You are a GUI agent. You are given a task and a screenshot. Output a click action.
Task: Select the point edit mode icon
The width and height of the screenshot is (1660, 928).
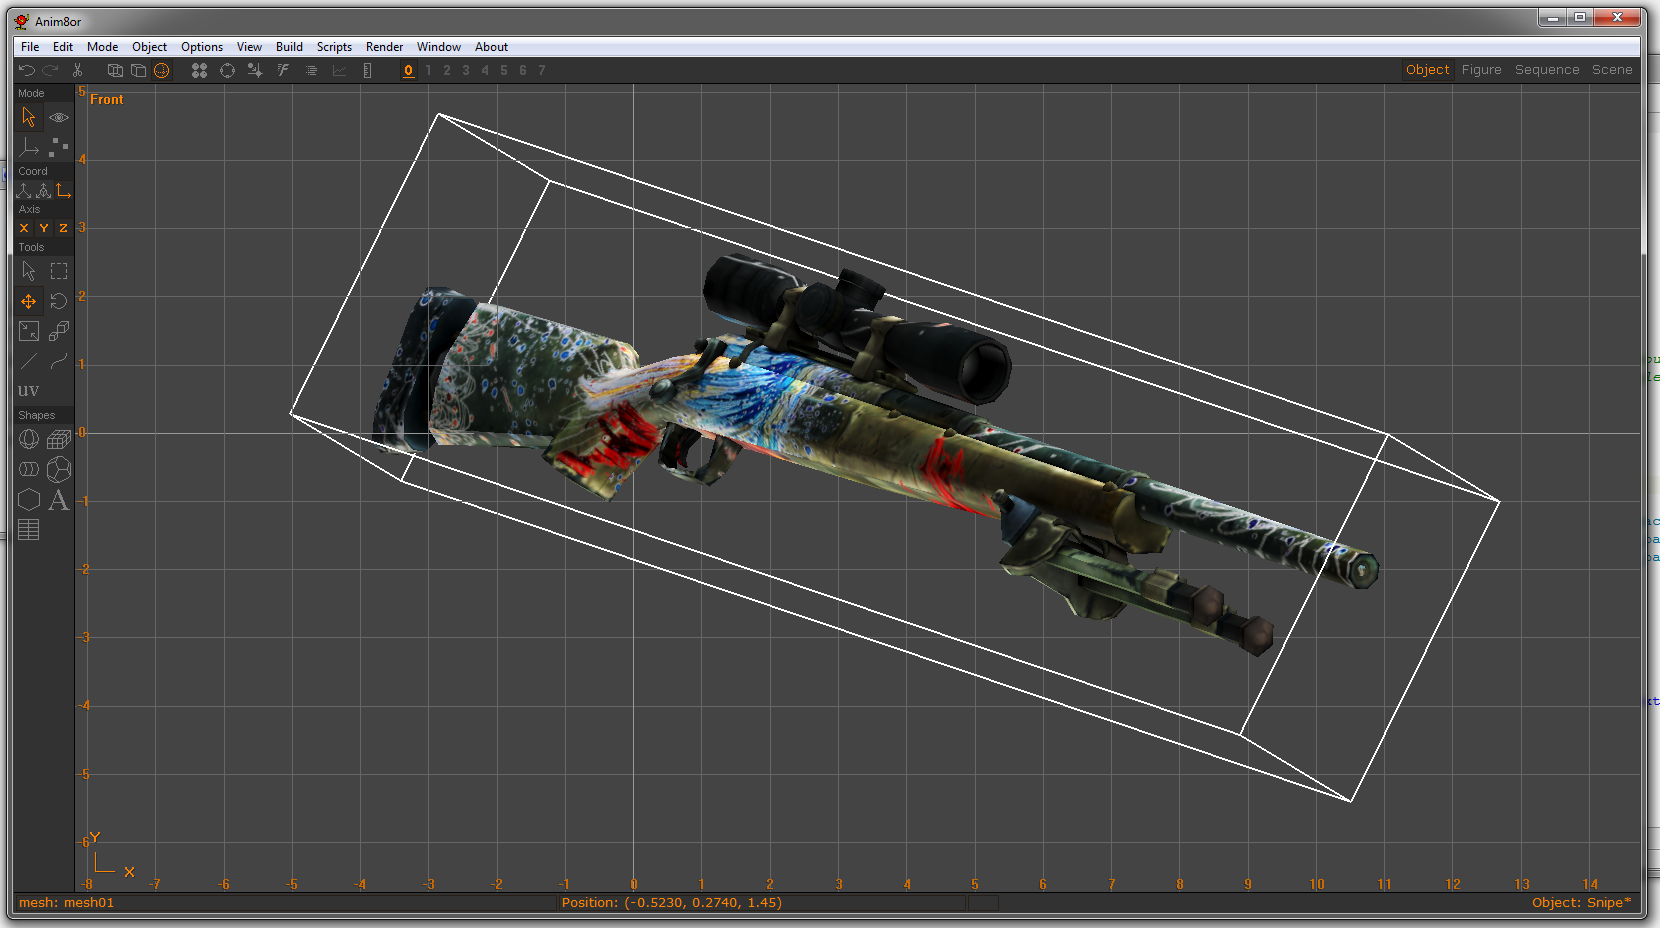click(59, 147)
